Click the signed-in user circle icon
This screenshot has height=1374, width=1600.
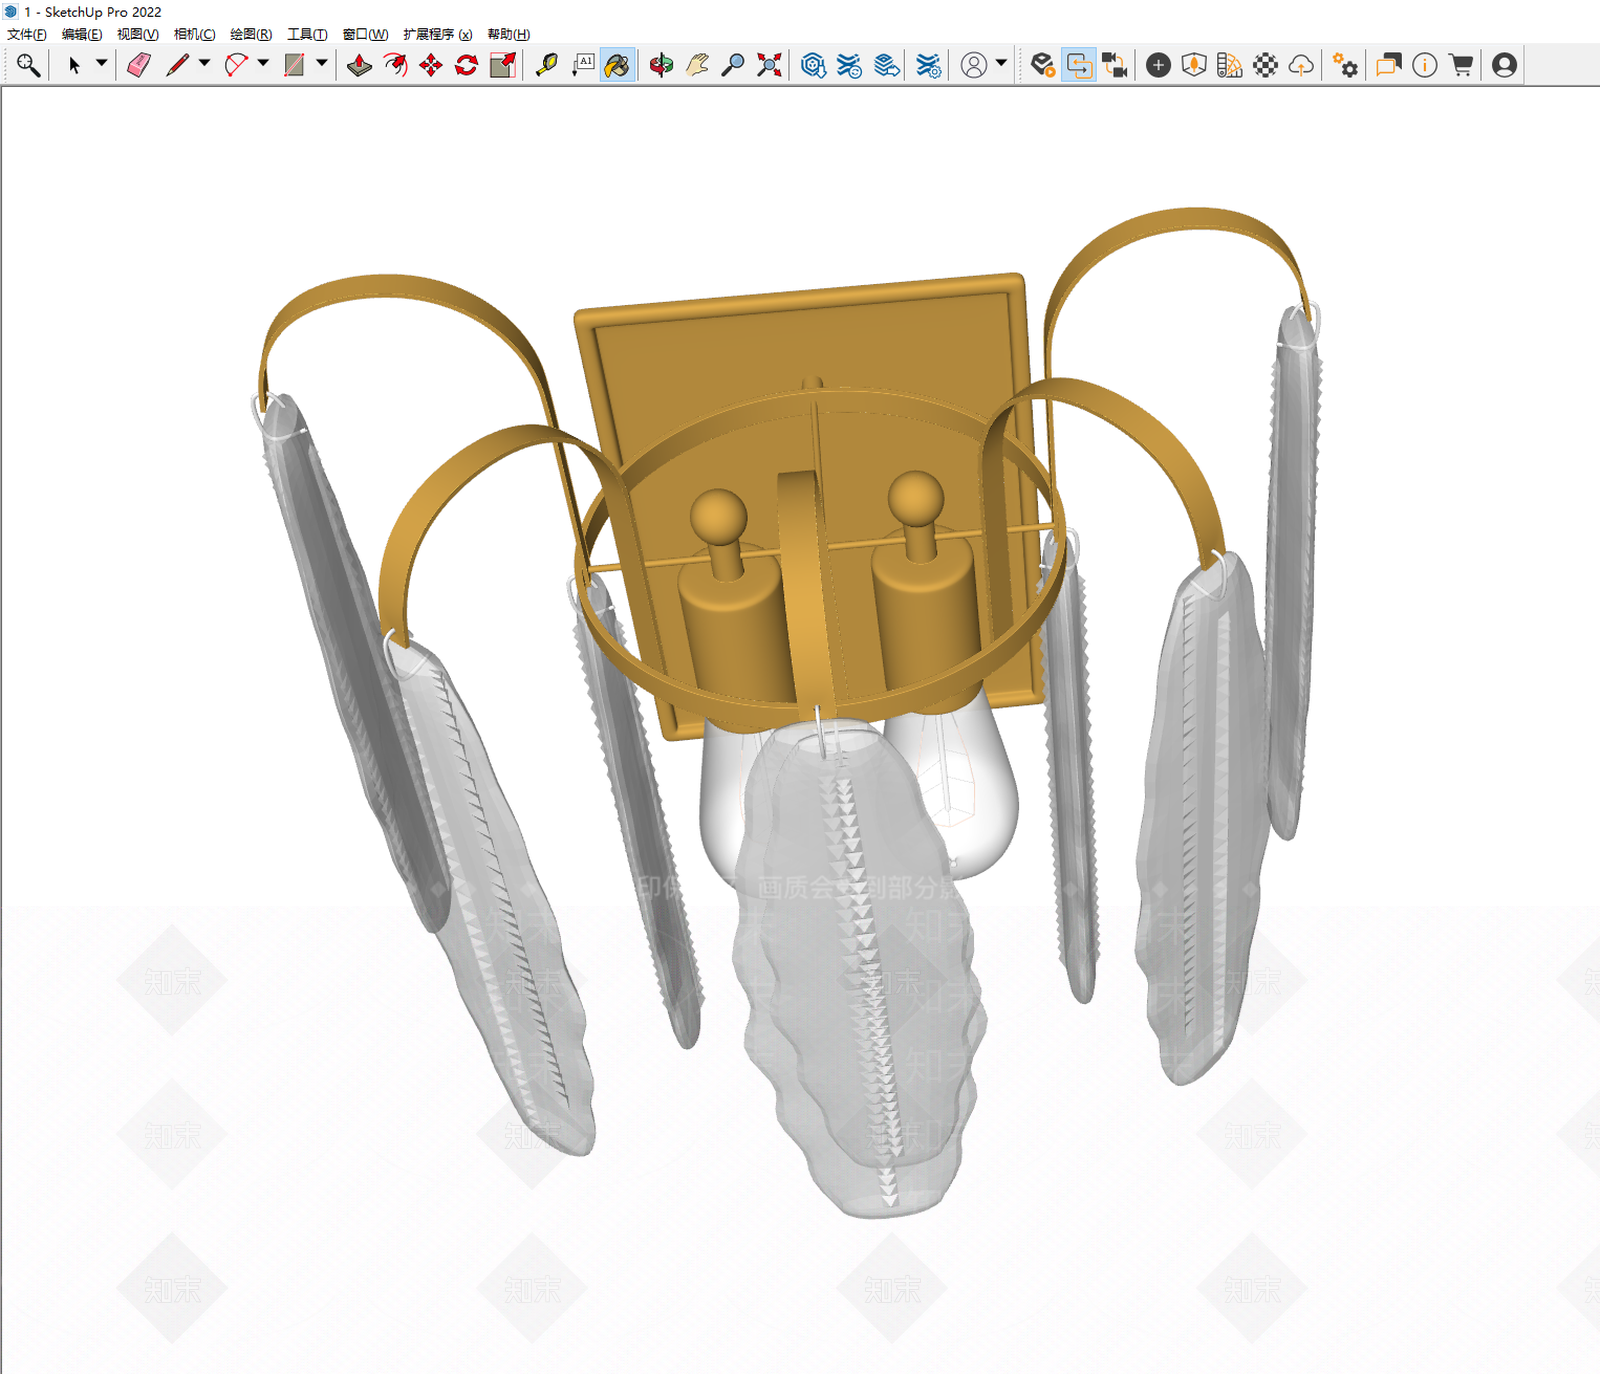974,65
